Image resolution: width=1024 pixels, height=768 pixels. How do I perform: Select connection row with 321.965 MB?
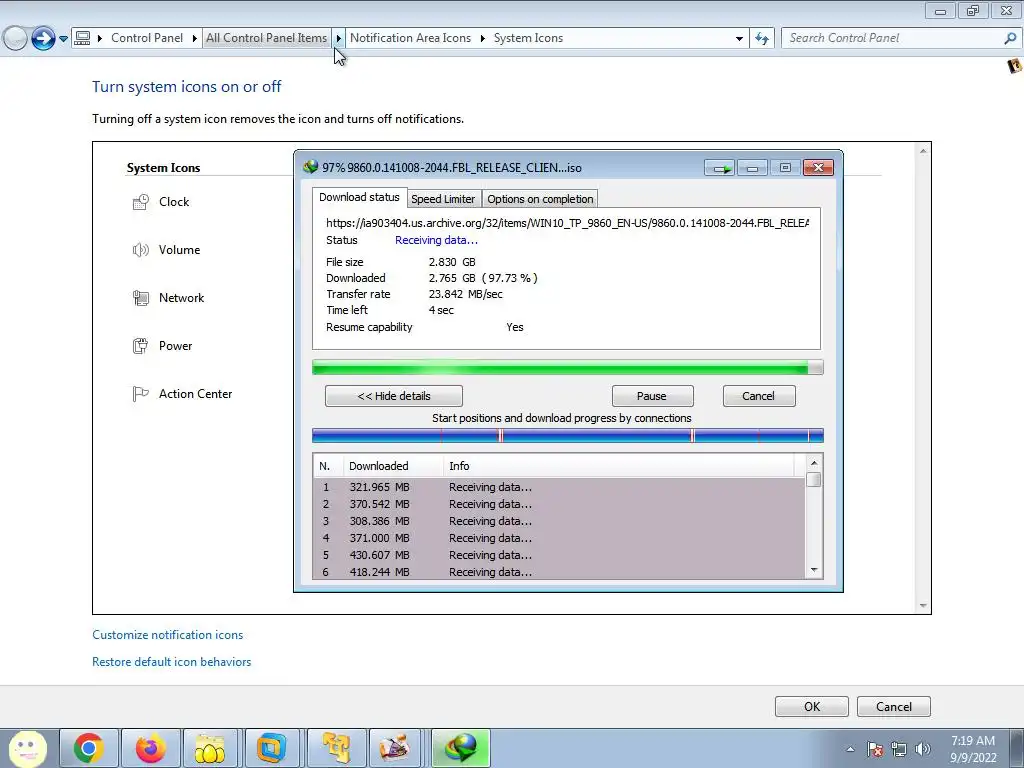click(x=559, y=487)
